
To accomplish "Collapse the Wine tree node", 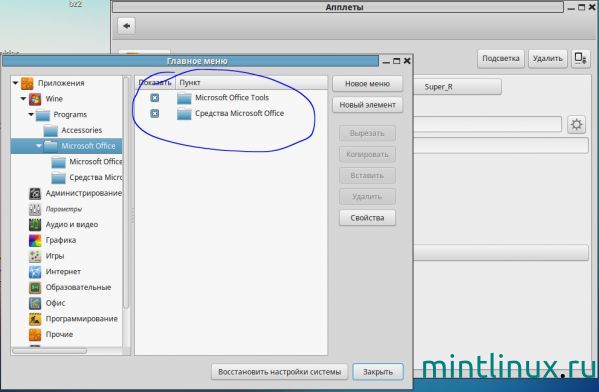I will click(23, 99).
